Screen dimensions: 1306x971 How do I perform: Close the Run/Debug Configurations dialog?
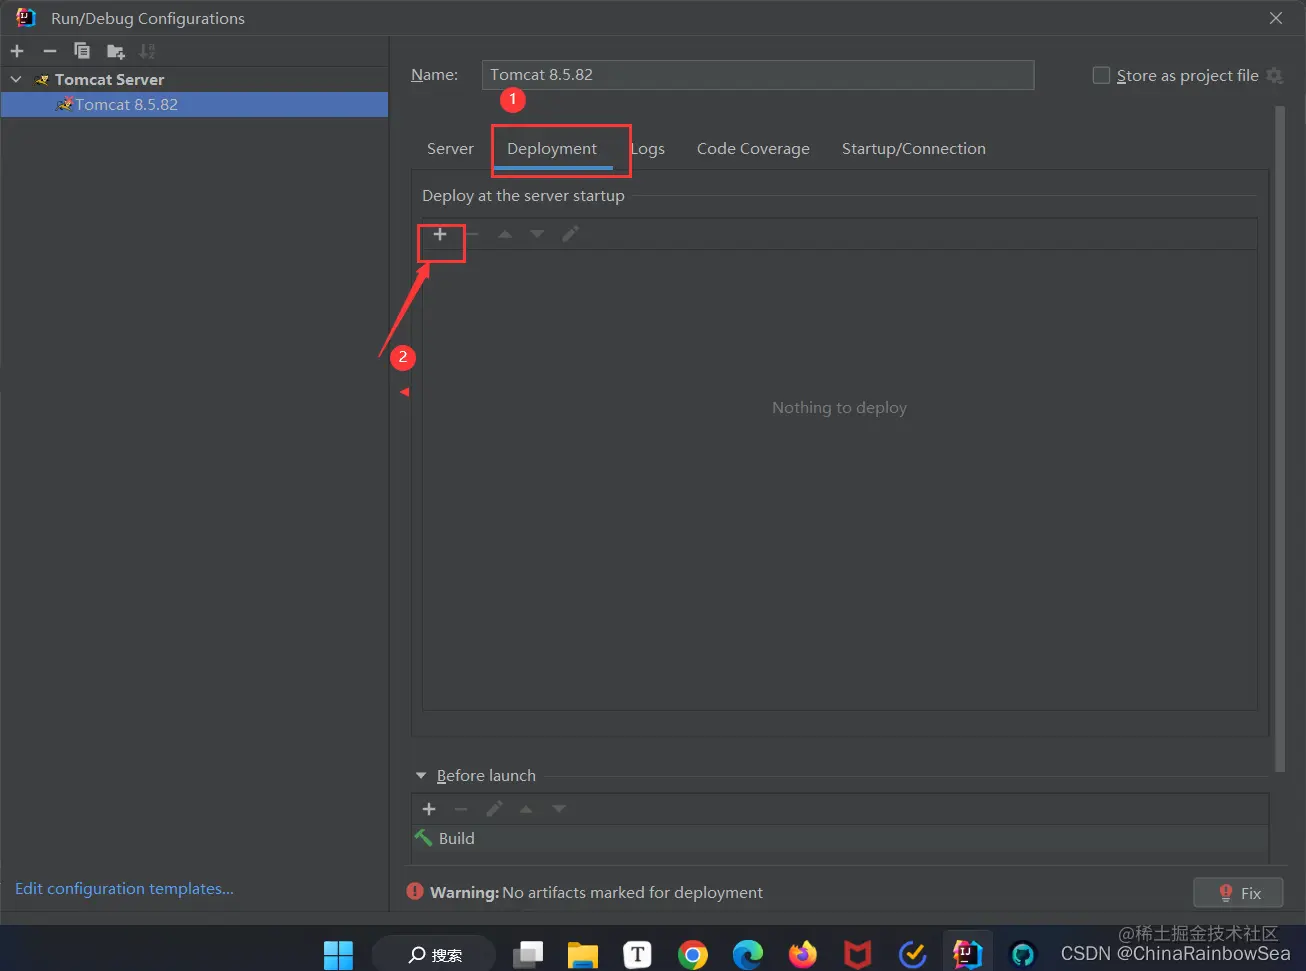(x=1276, y=18)
